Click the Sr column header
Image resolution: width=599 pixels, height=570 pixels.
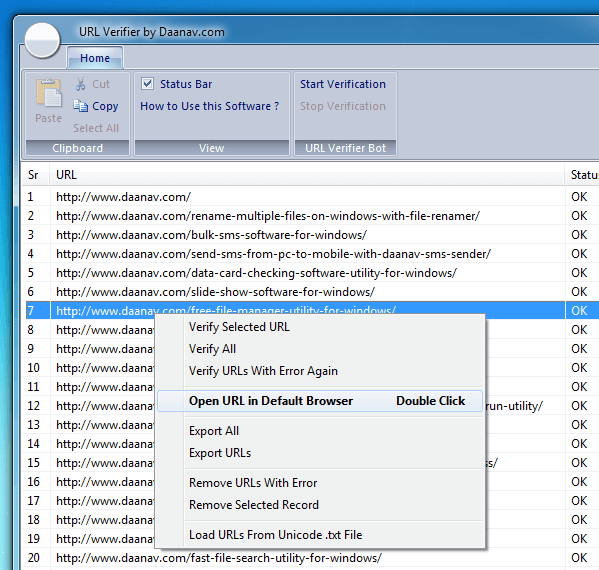[35, 175]
